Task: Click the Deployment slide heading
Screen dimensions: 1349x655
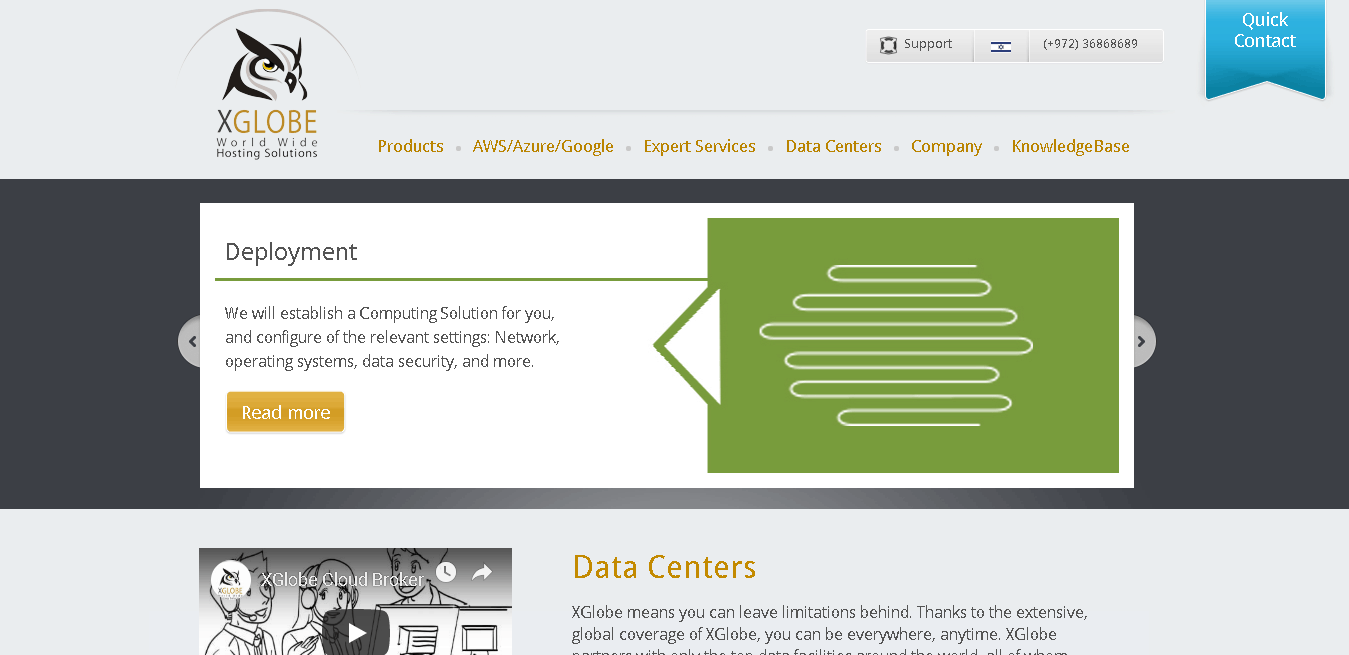Action: 291,251
